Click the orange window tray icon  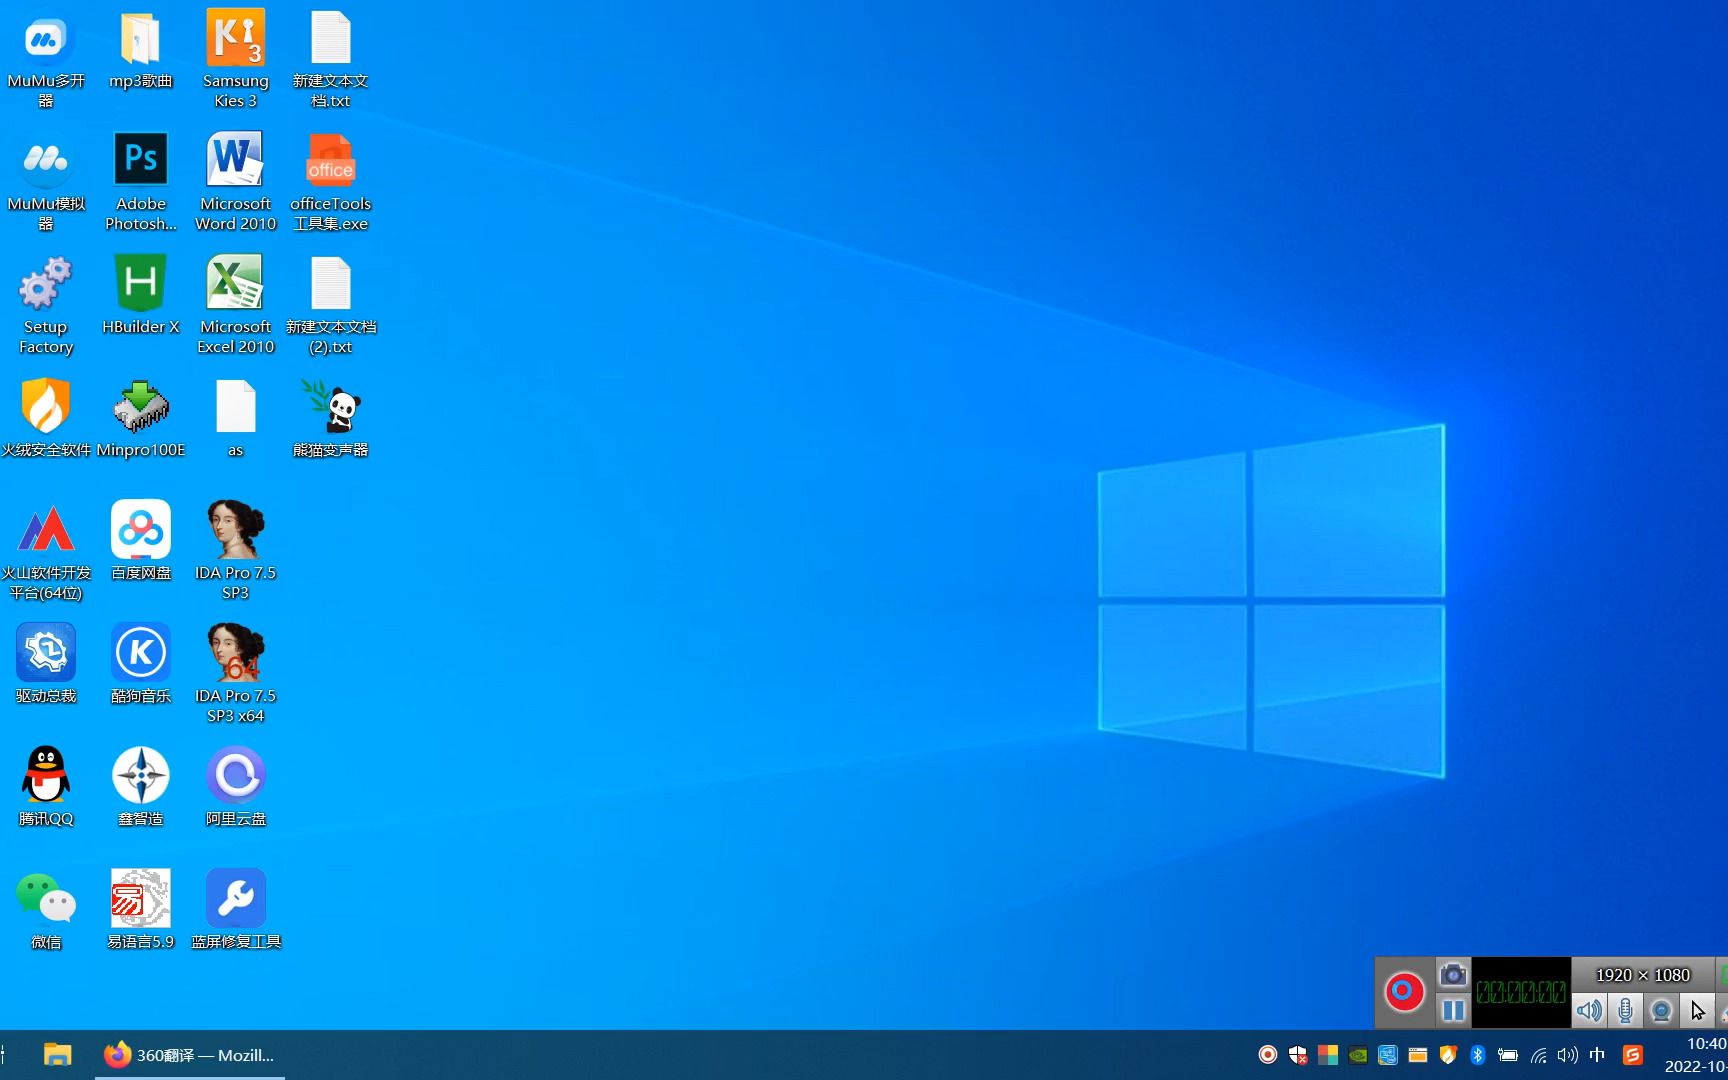[1418, 1054]
